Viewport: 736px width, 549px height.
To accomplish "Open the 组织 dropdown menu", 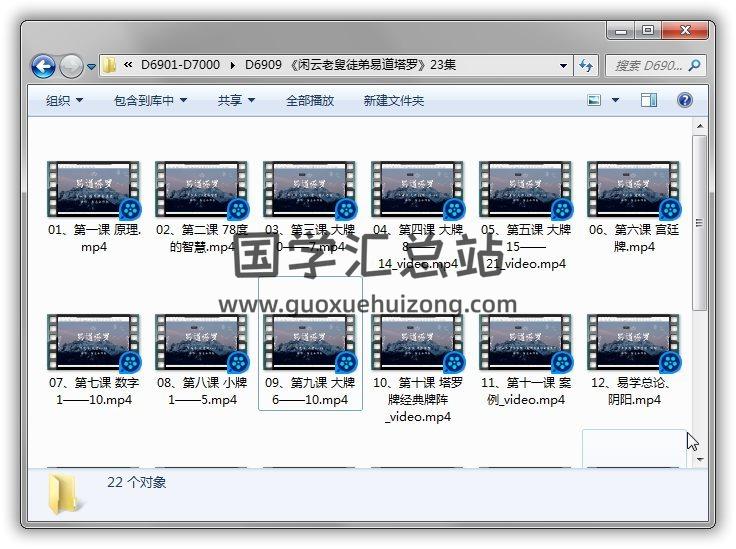I will [x=64, y=101].
